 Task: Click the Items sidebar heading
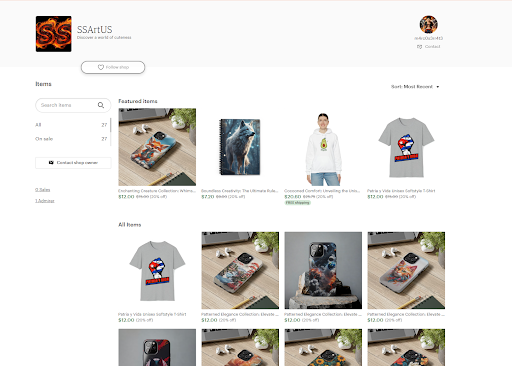43,84
